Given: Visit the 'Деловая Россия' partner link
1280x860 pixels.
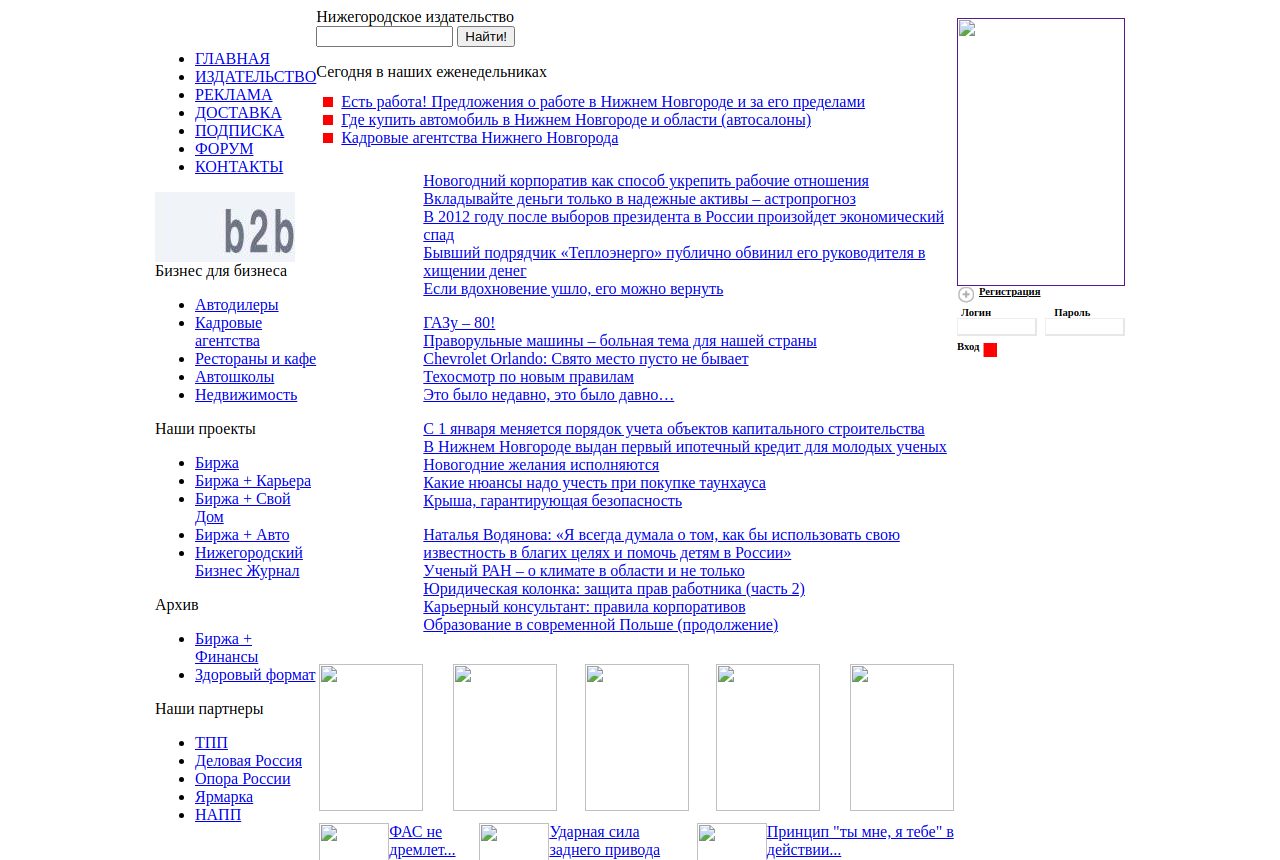Looking at the screenshot, I should (248, 761).
